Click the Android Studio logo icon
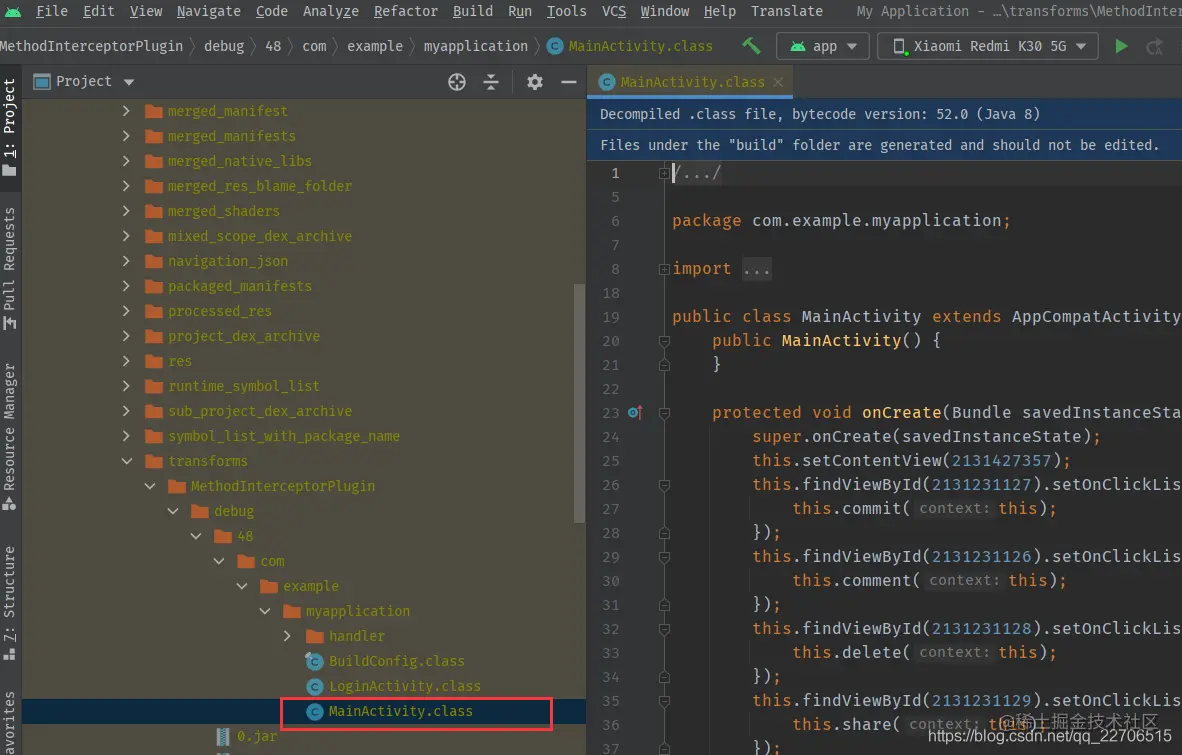 (x=13, y=11)
